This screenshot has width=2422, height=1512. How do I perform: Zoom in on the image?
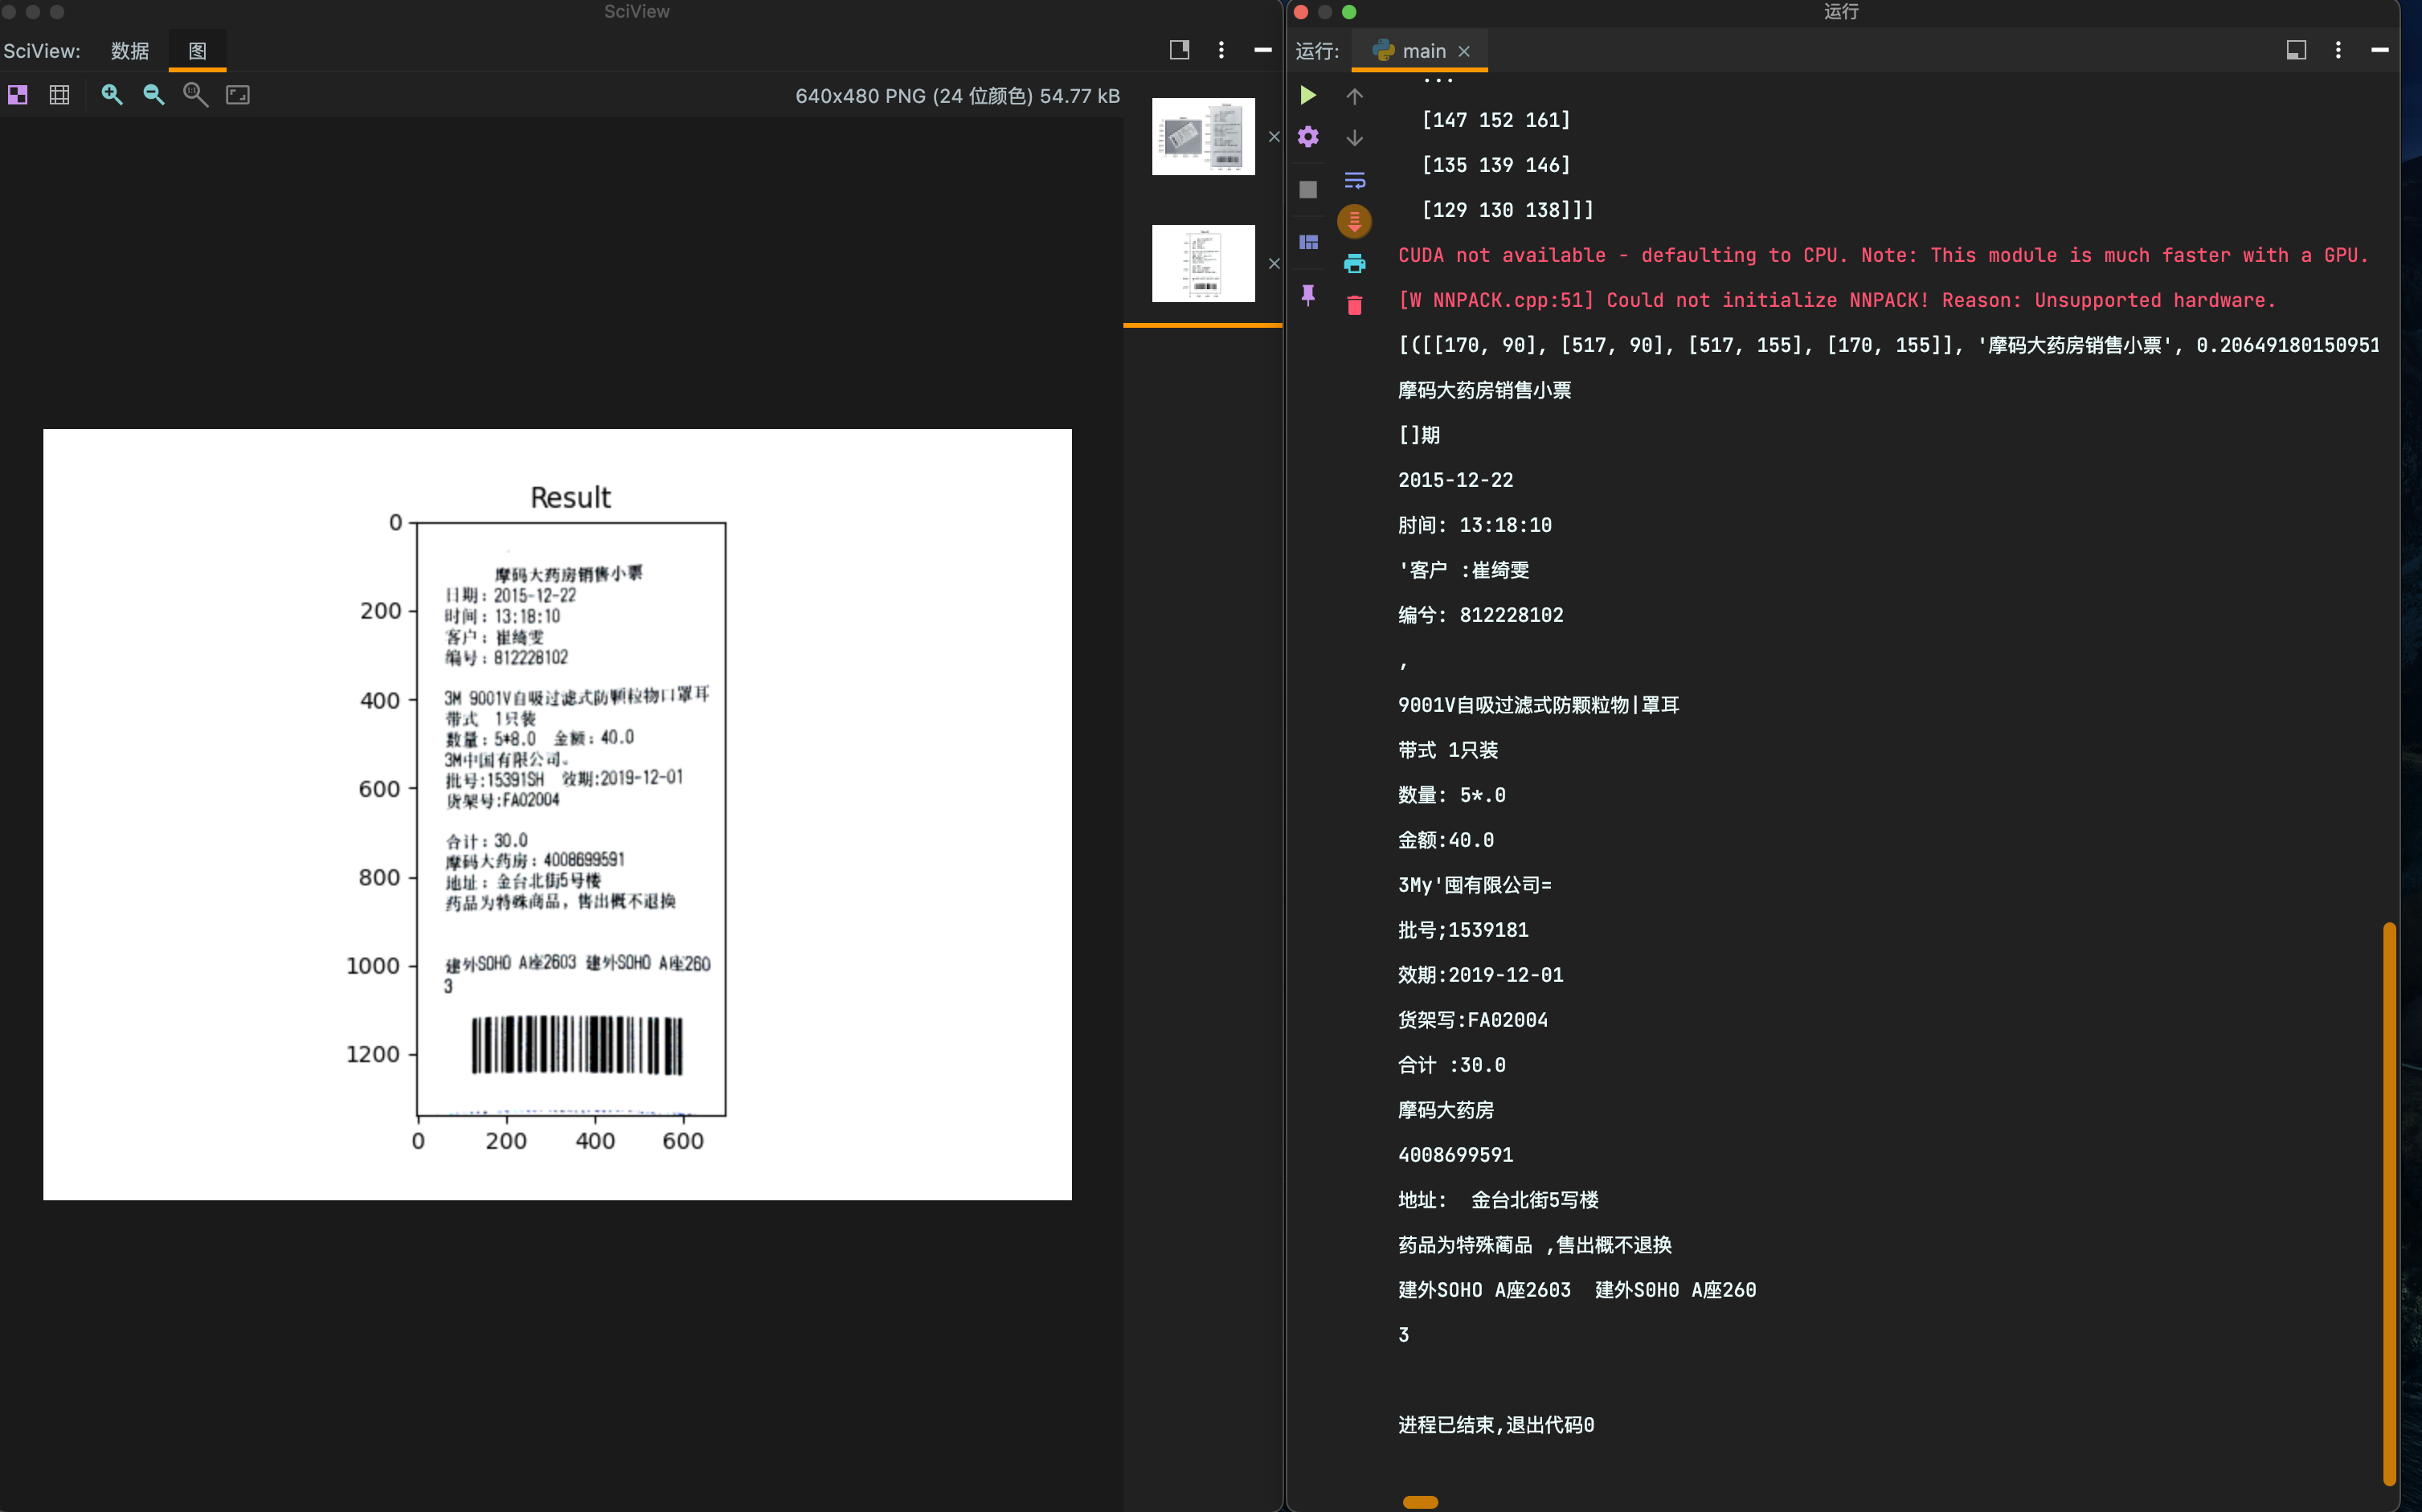(112, 95)
